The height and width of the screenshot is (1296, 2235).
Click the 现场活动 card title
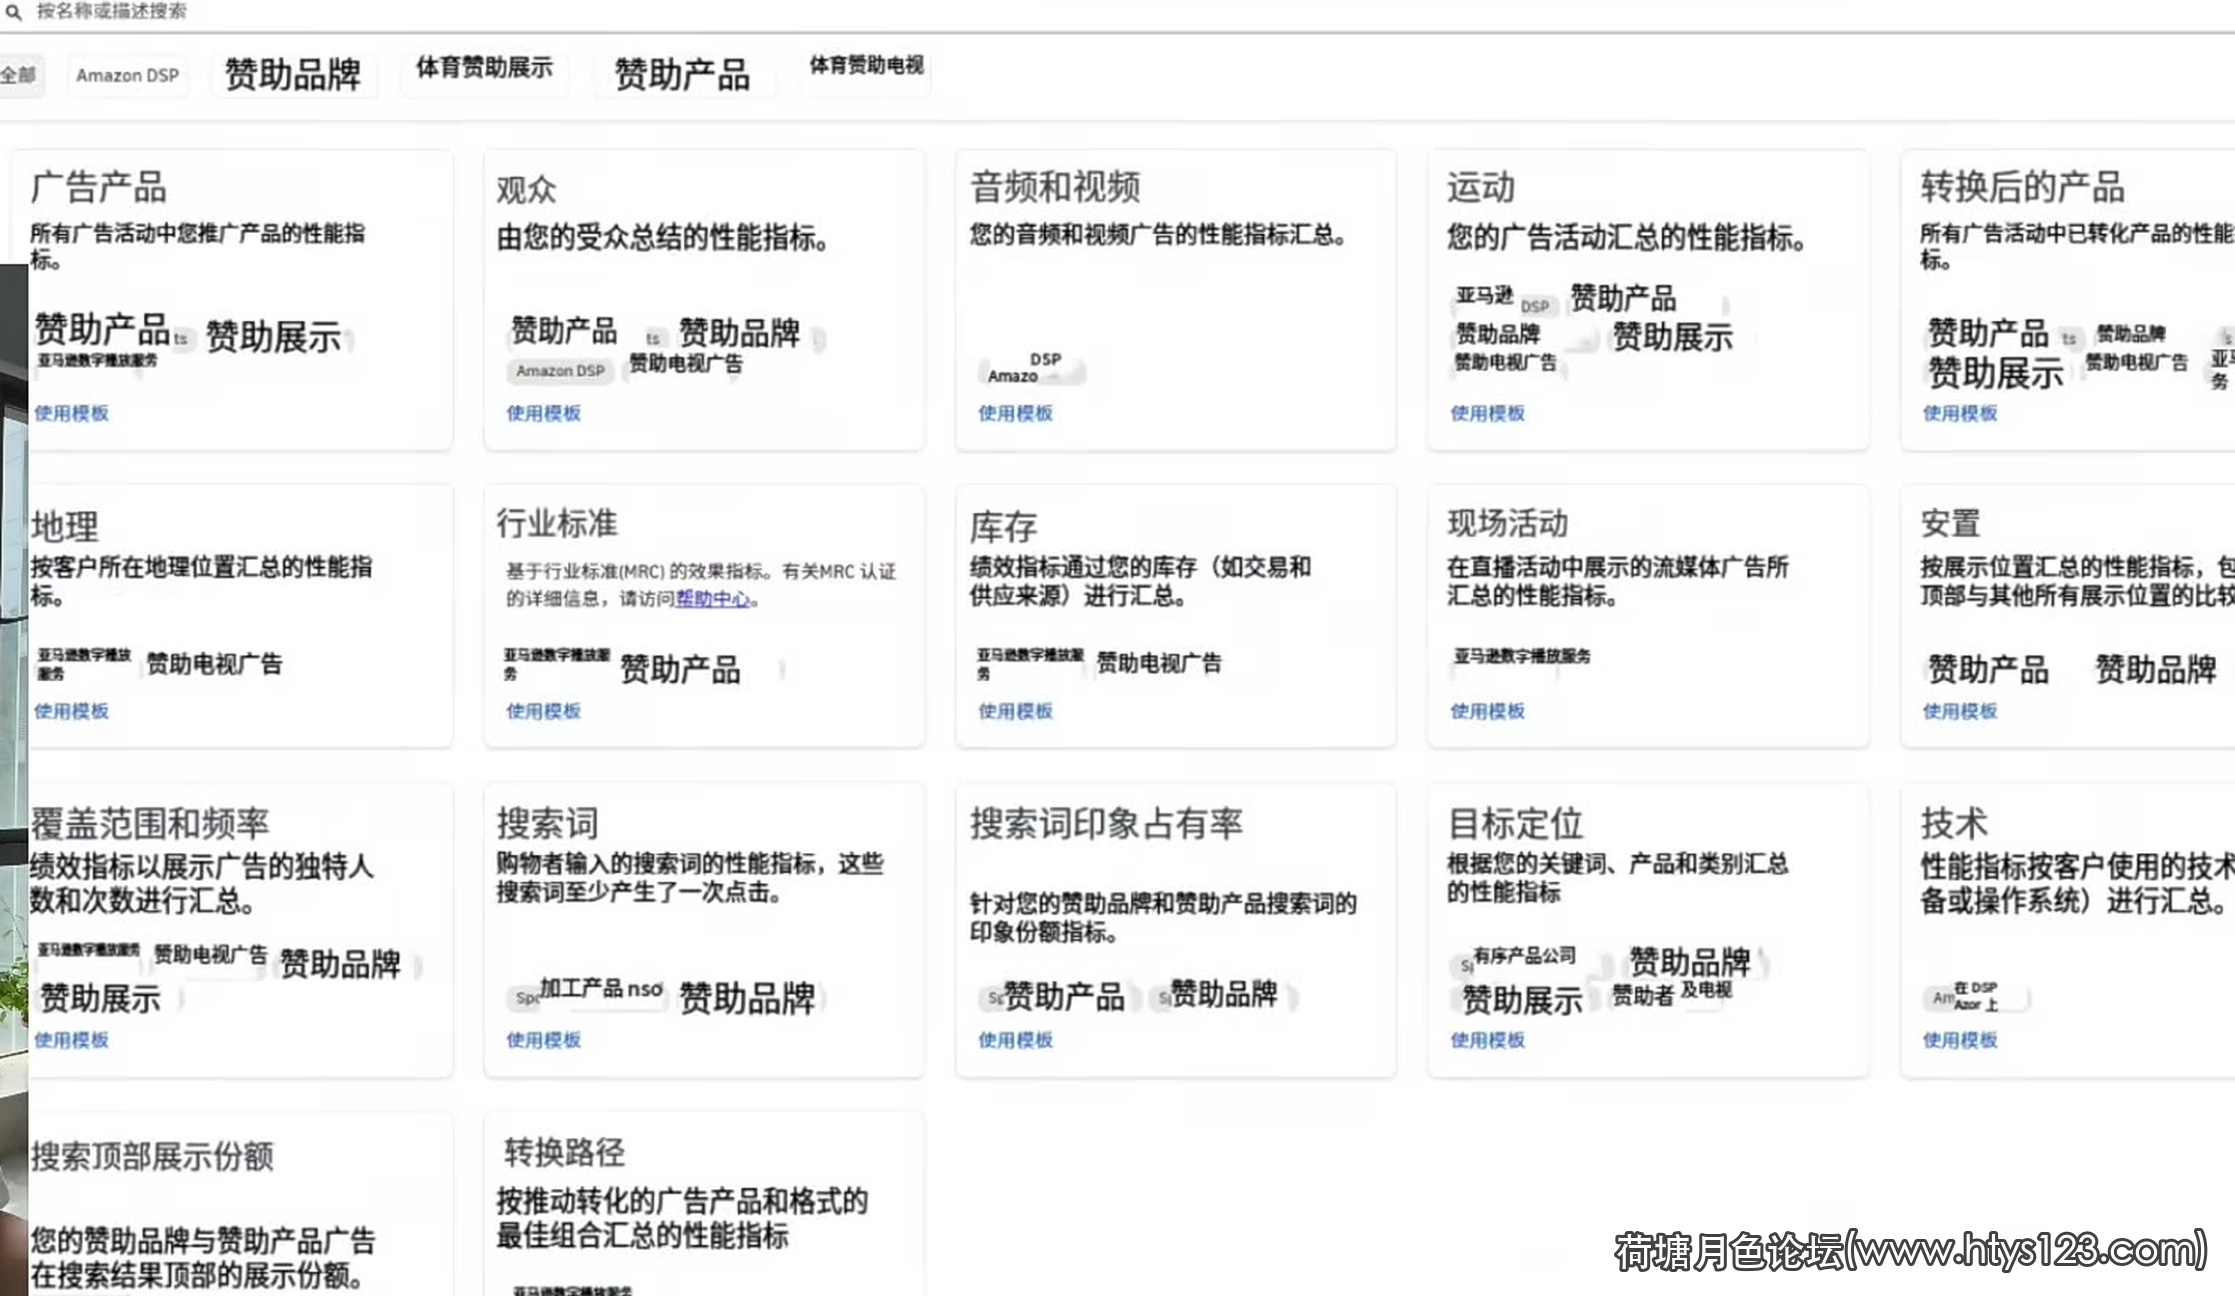point(1507,523)
